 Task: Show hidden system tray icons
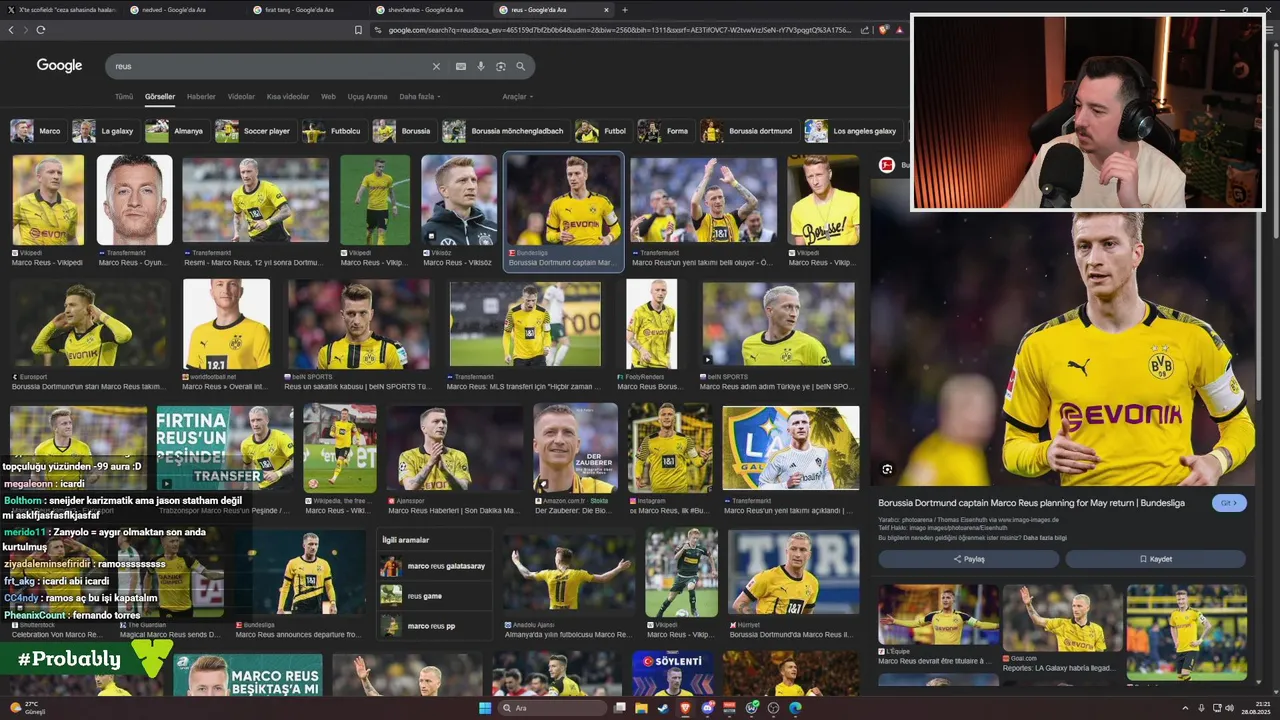click(1186, 708)
